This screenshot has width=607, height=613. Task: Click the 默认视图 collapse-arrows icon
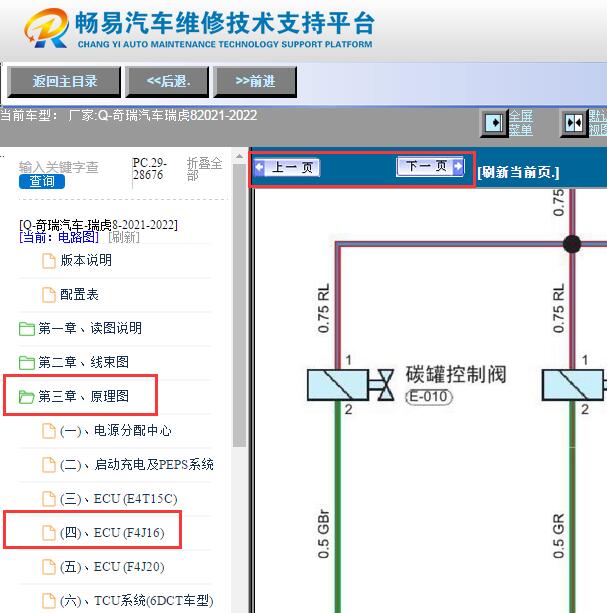click(574, 123)
